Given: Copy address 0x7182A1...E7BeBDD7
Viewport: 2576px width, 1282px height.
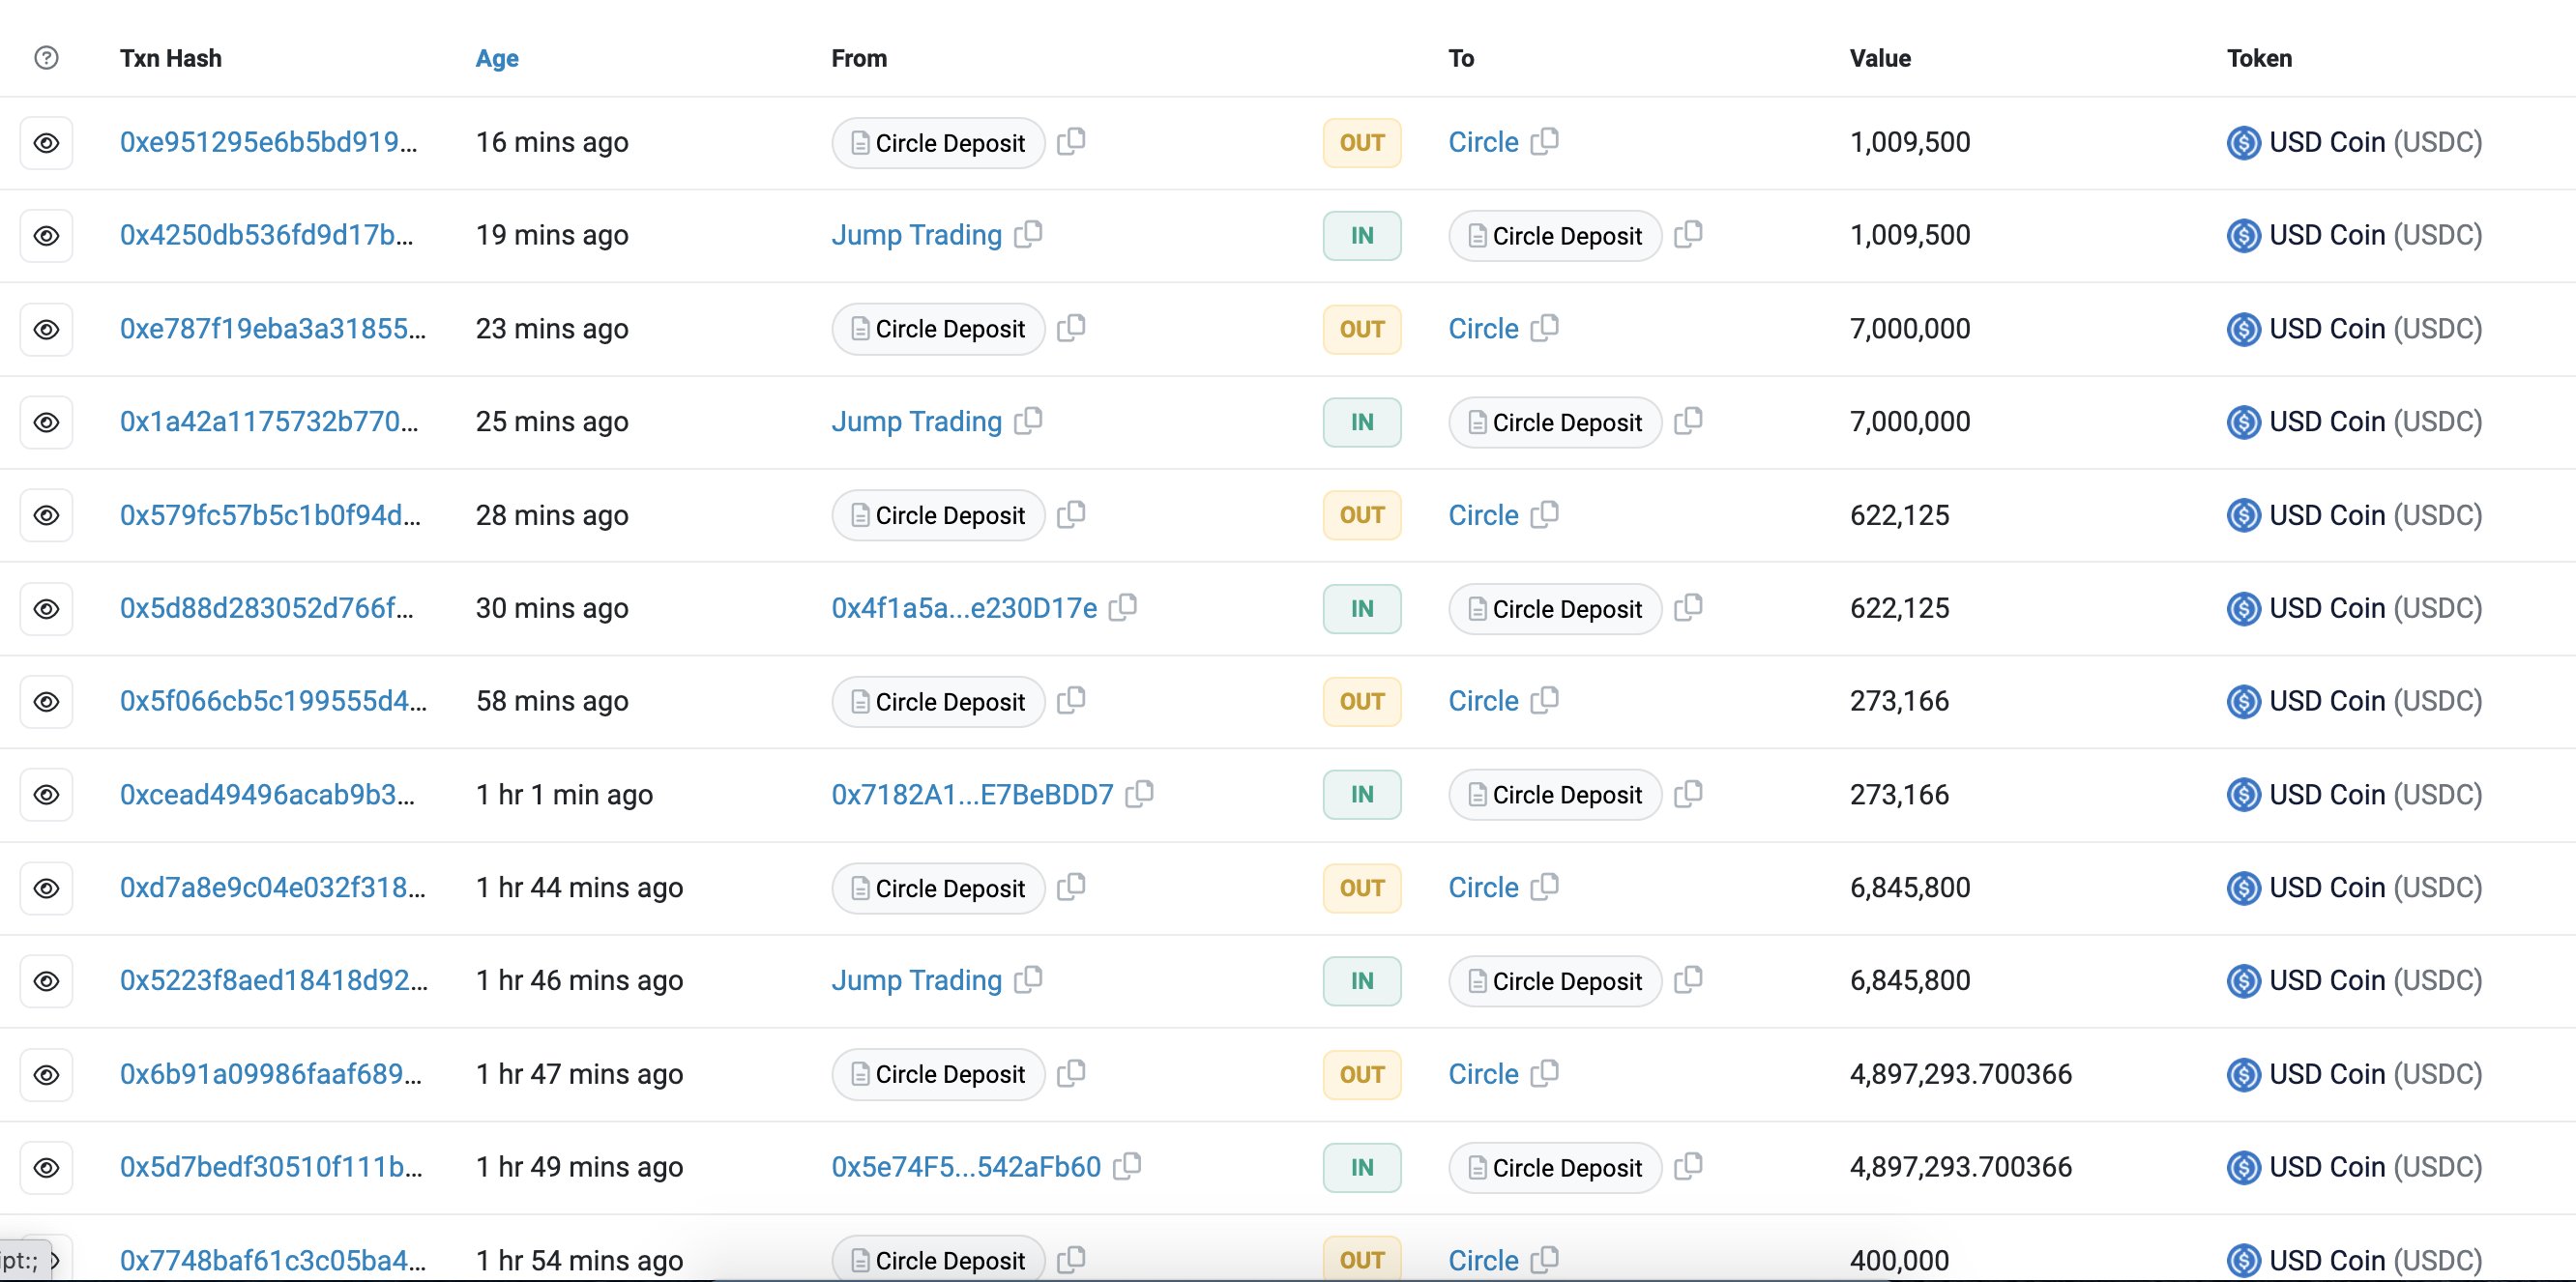Looking at the screenshot, I should 1139,793.
